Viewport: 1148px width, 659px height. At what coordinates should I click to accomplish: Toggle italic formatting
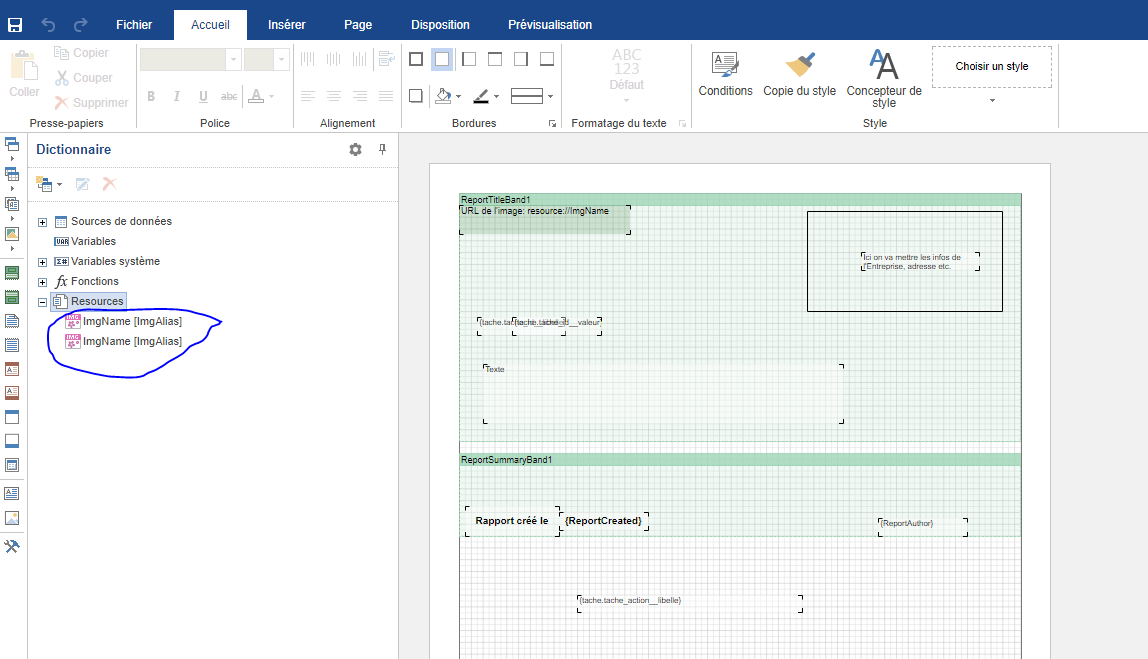176,96
